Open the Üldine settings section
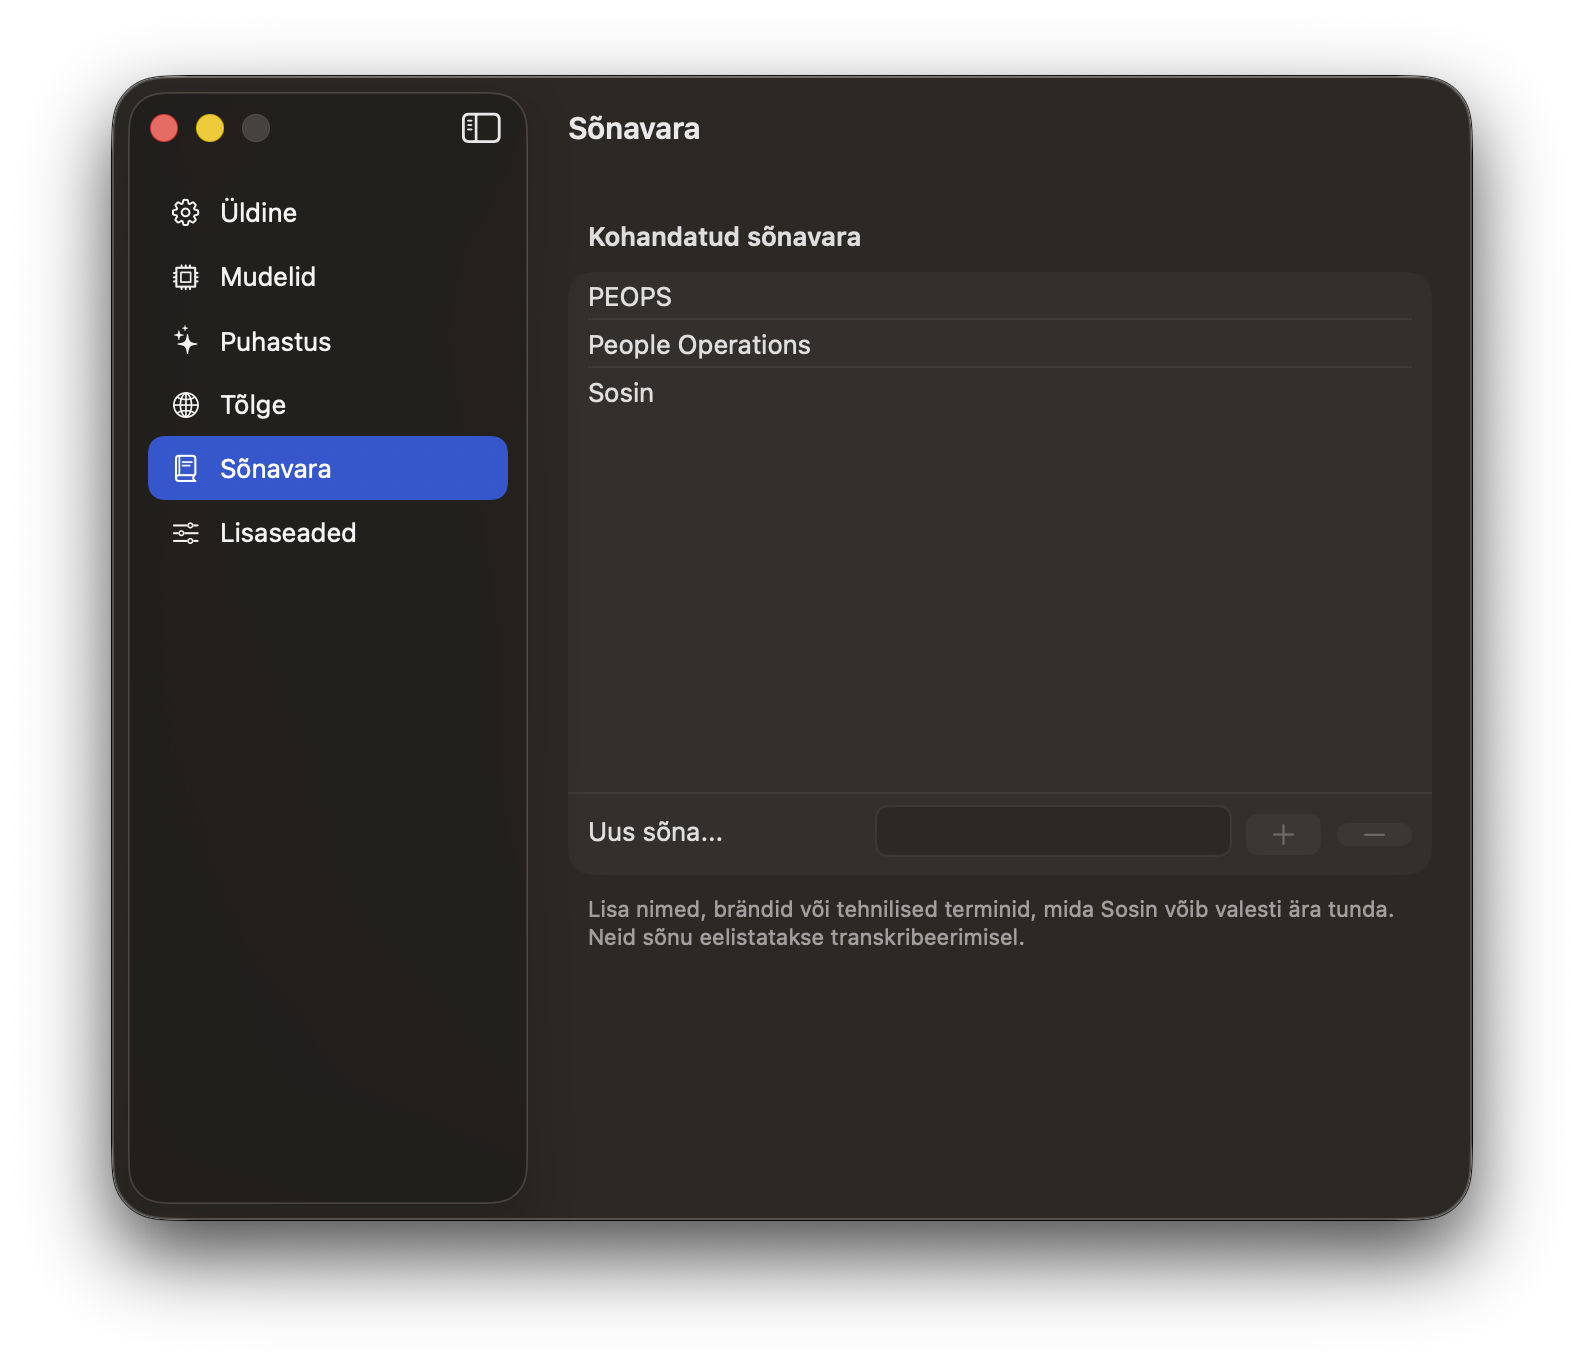This screenshot has height=1368, width=1584. (258, 213)
